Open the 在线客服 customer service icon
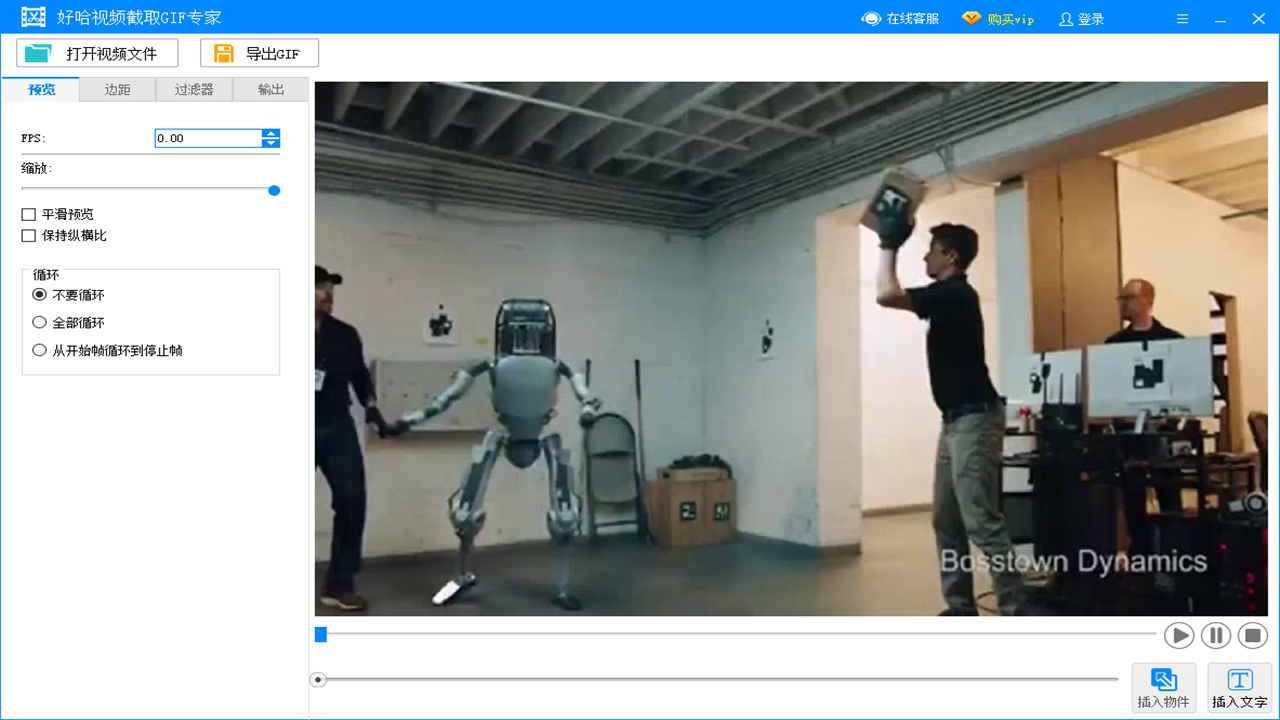Screen dimensions: 1280x720 tap(871, 17)
